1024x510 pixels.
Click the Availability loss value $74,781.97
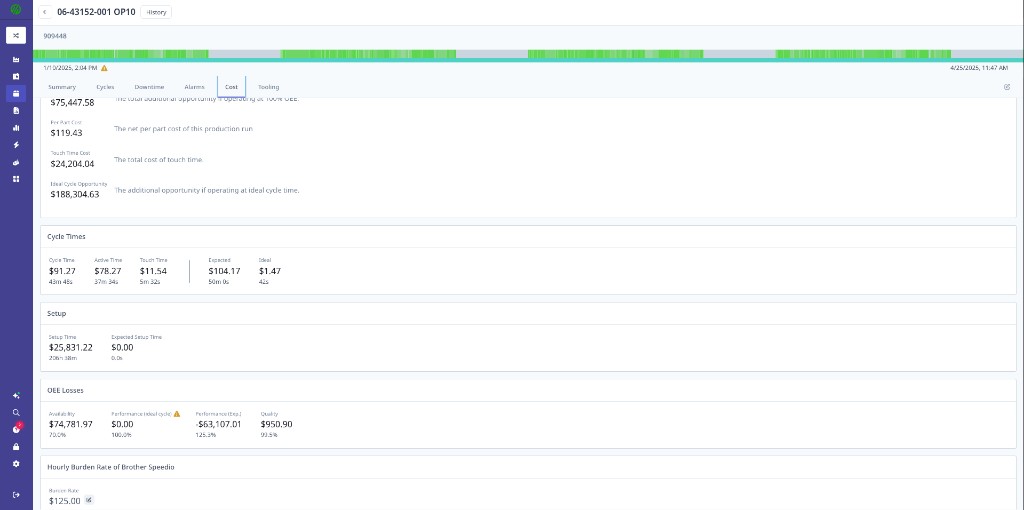coord(71,424)
